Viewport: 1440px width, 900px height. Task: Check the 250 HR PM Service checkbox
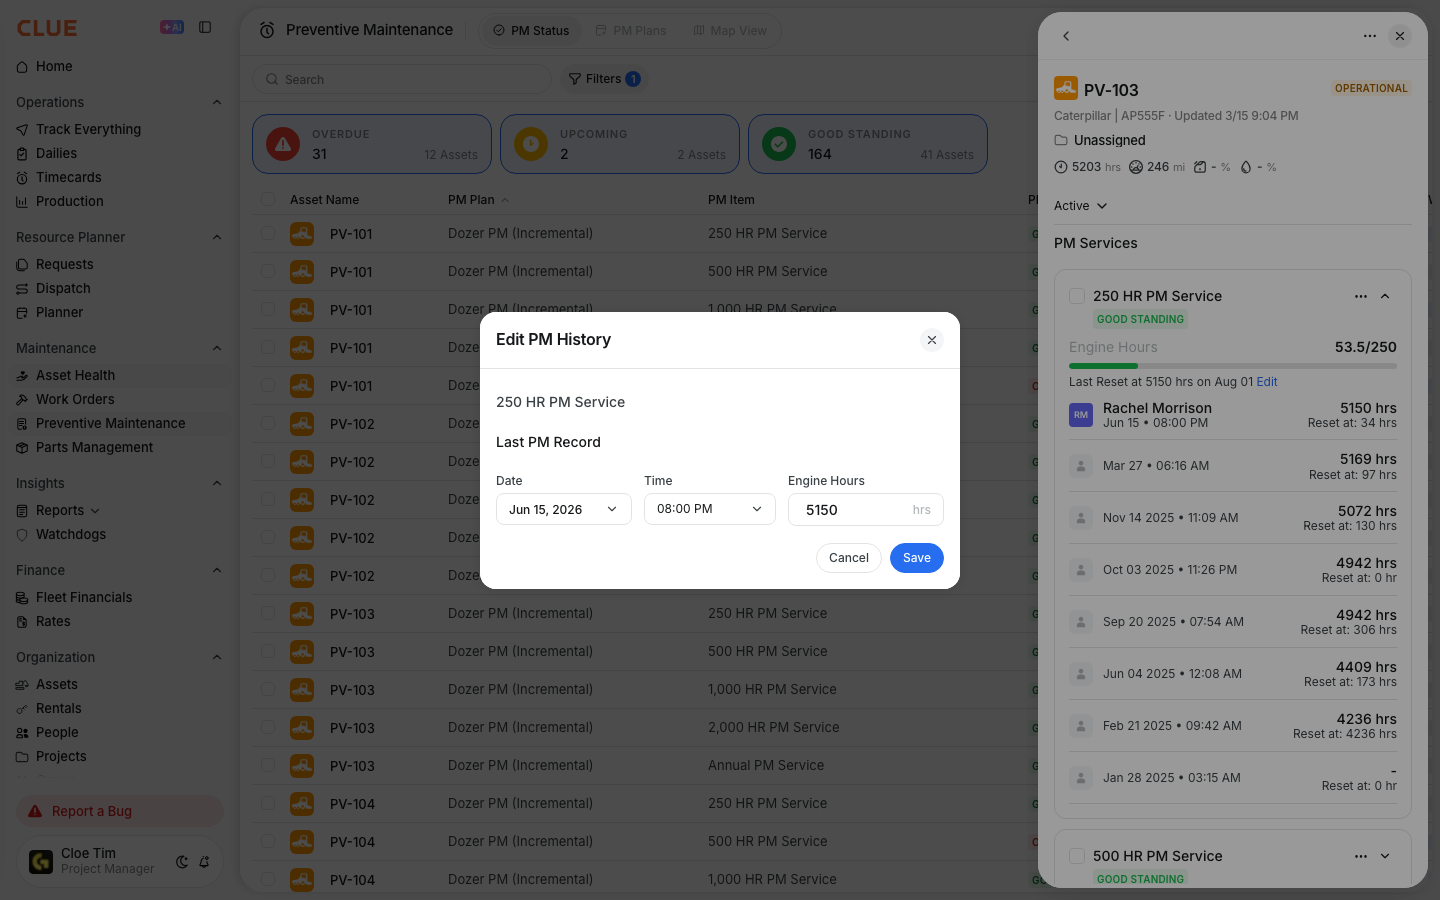point(1077,296)
